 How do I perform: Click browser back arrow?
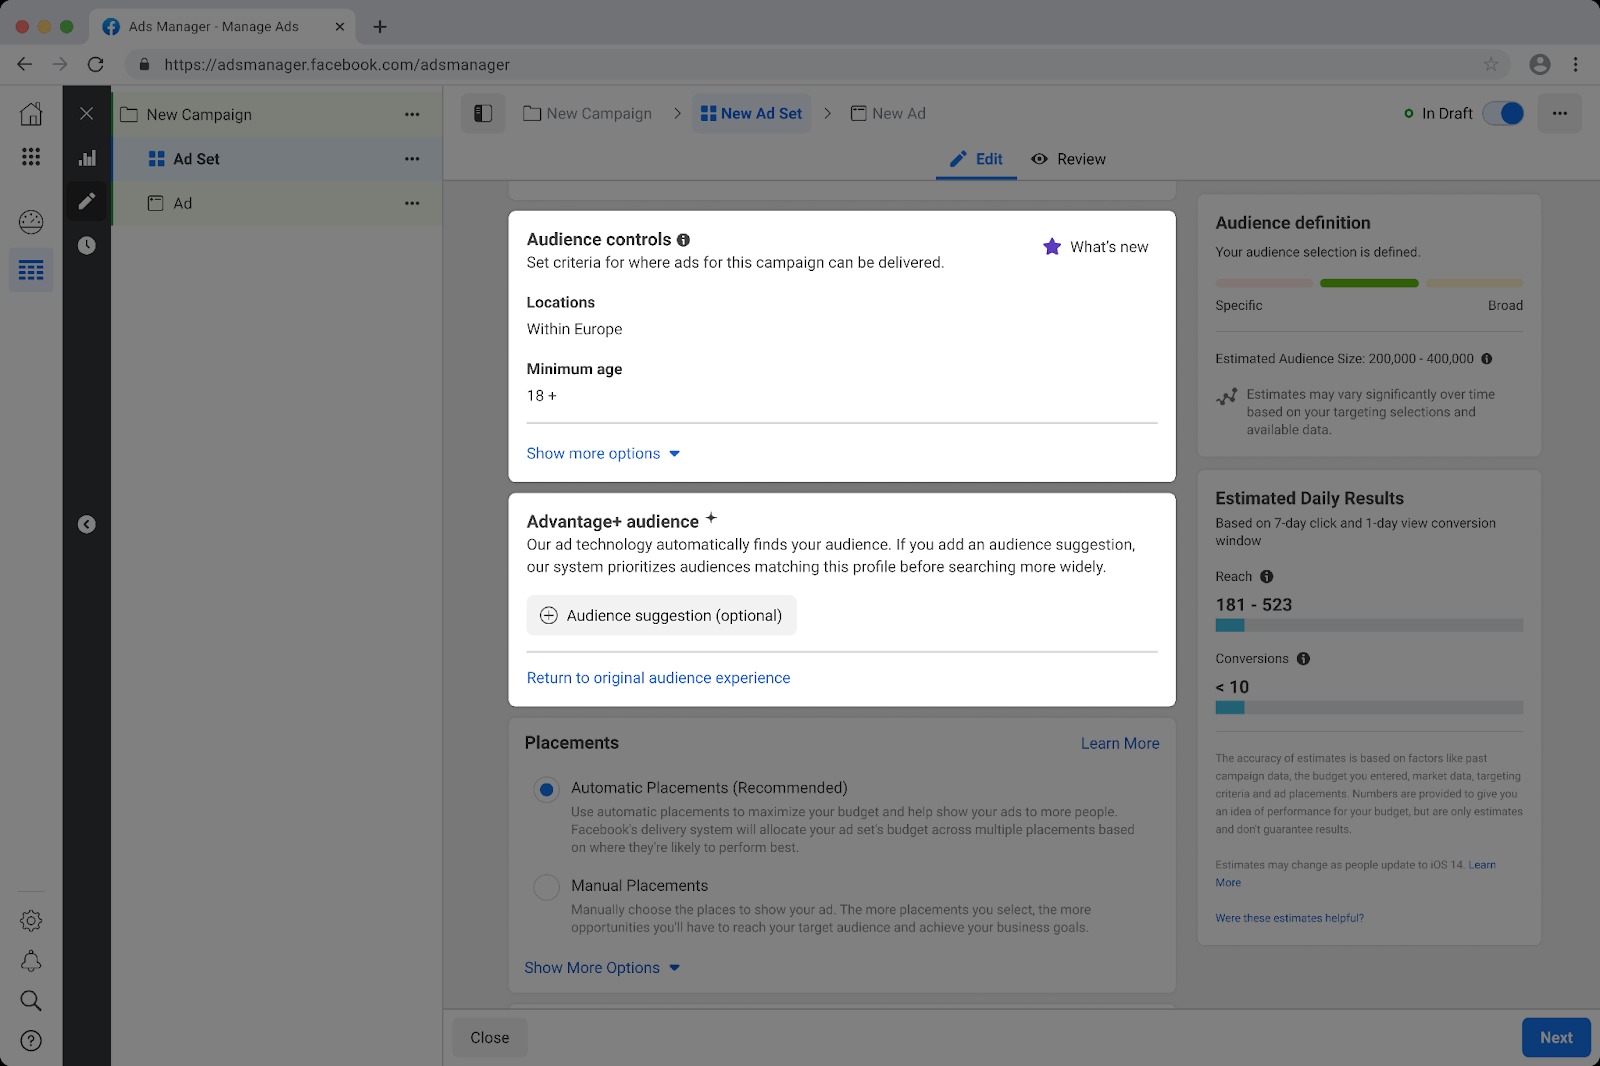(x=25, y=64)
